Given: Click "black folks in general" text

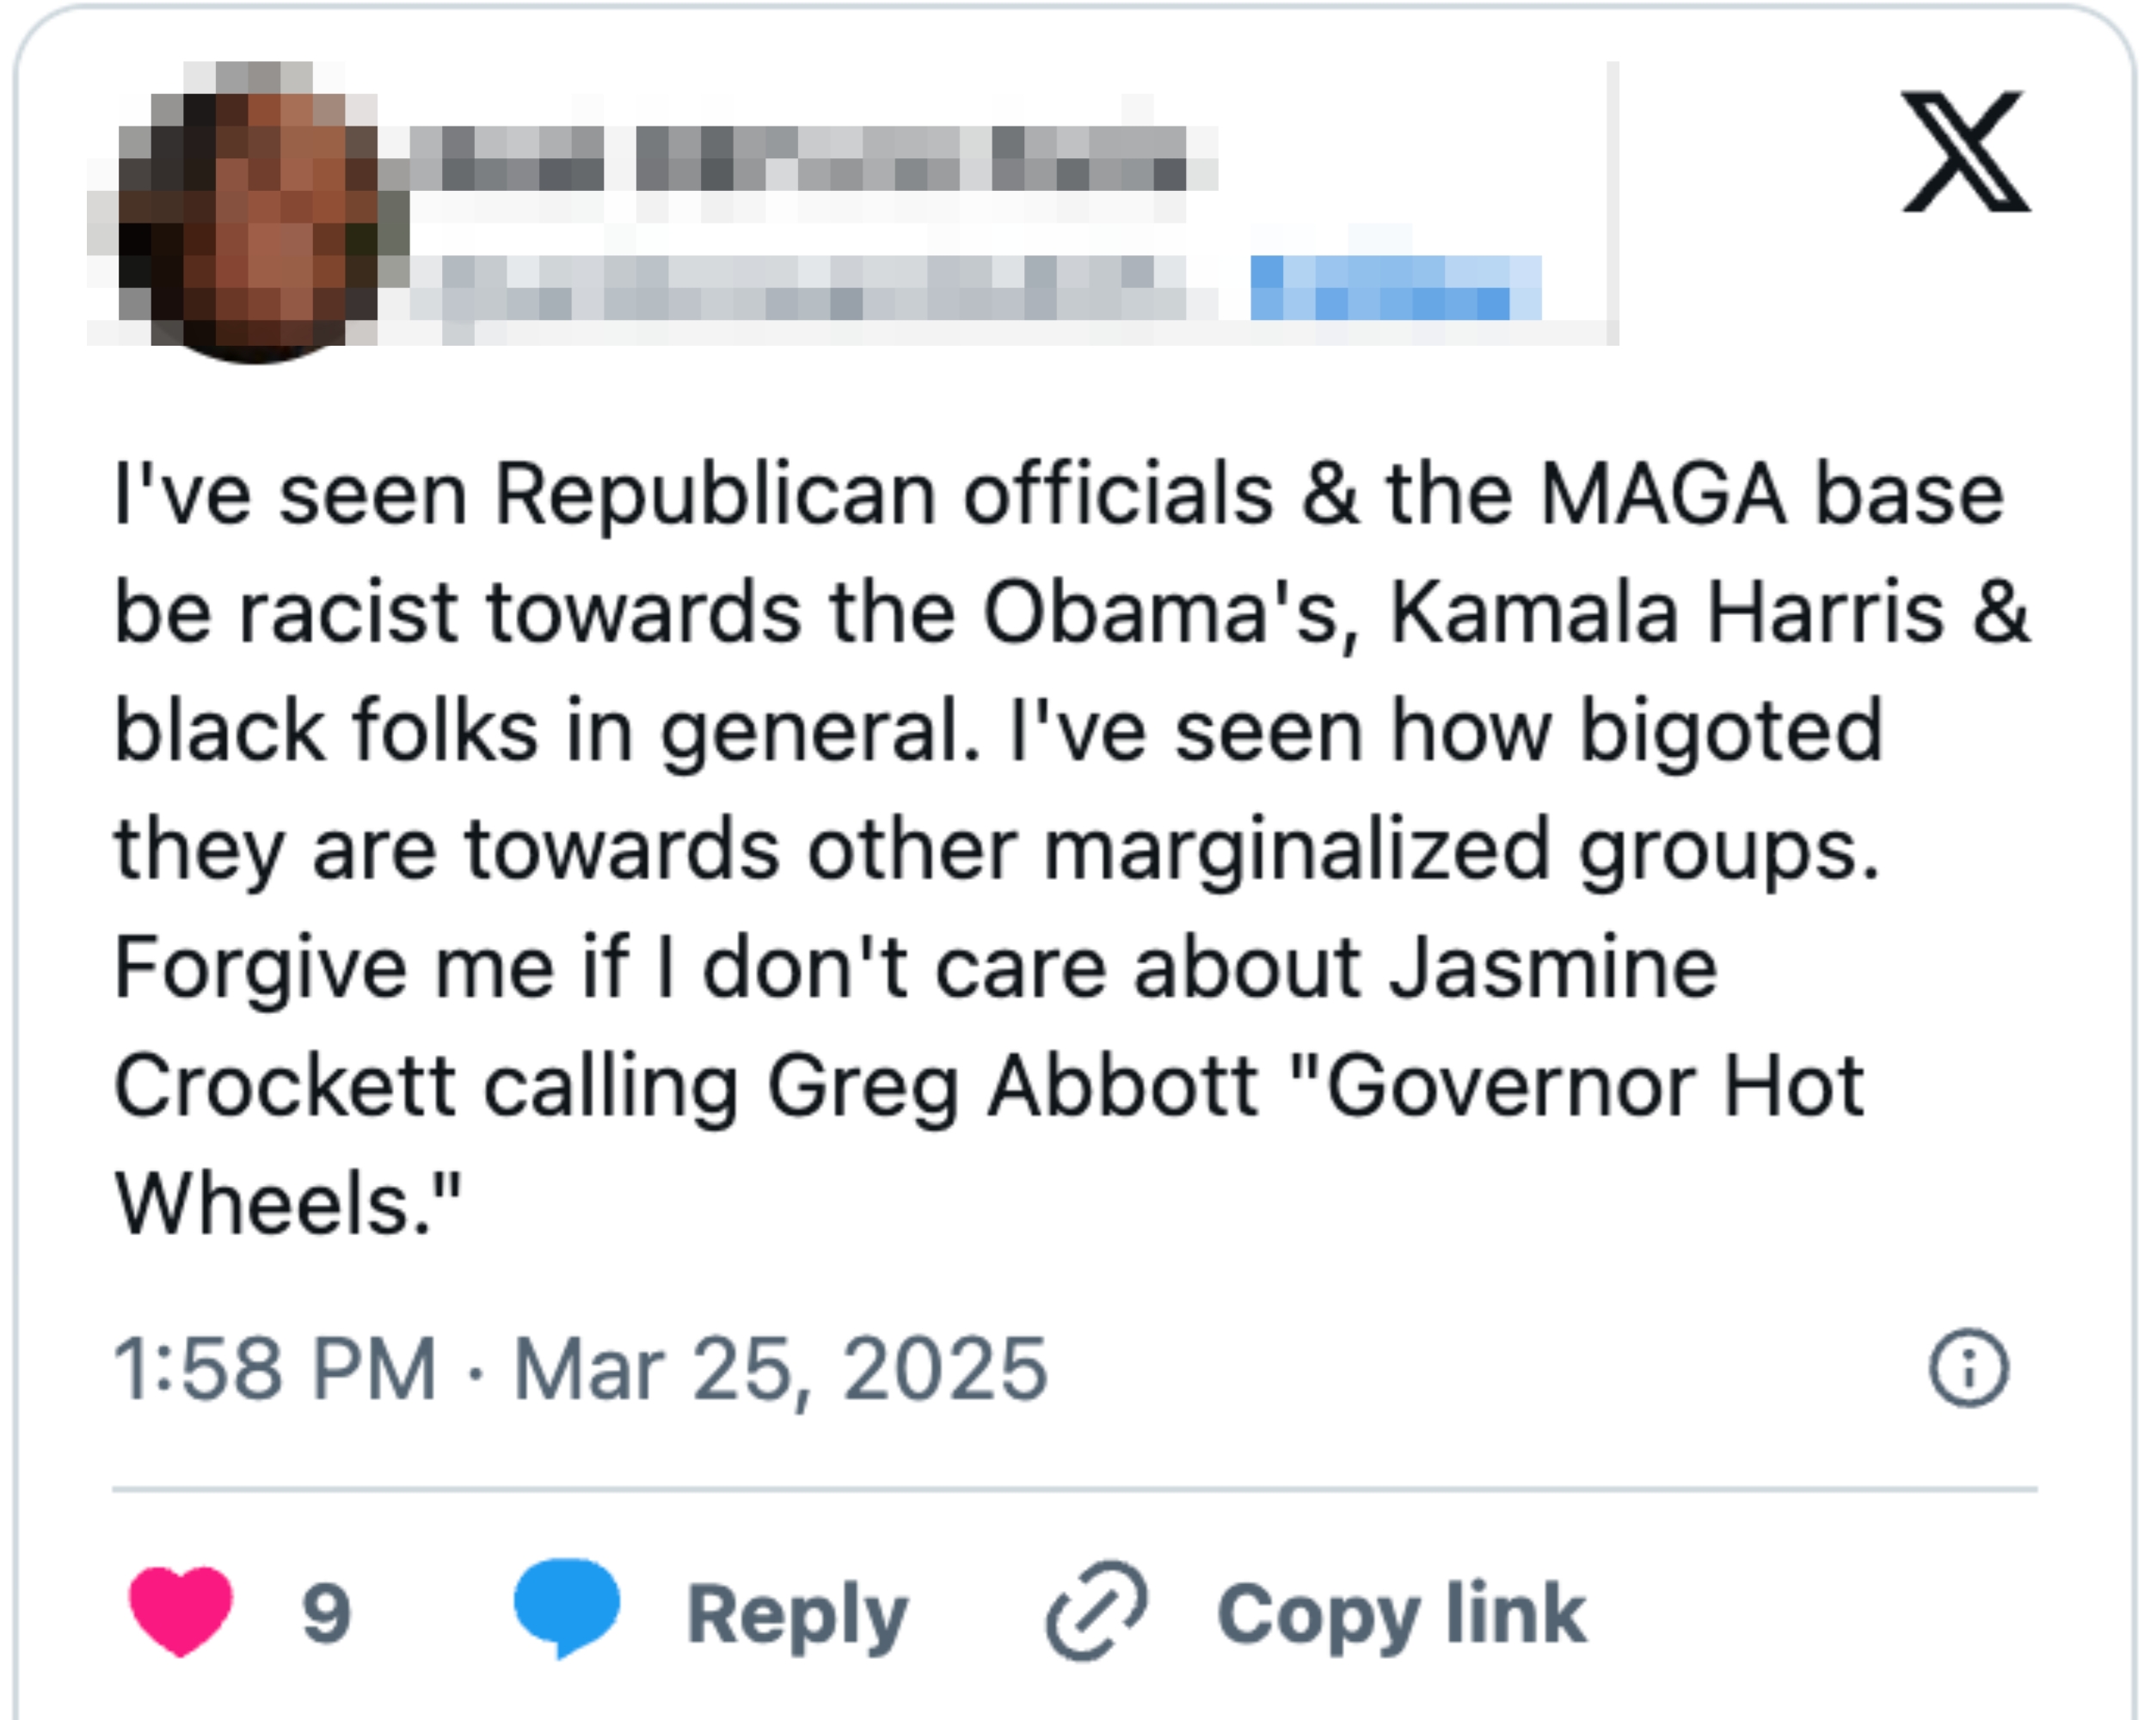Looking at the screenshot, I should [x=546, y=731].
